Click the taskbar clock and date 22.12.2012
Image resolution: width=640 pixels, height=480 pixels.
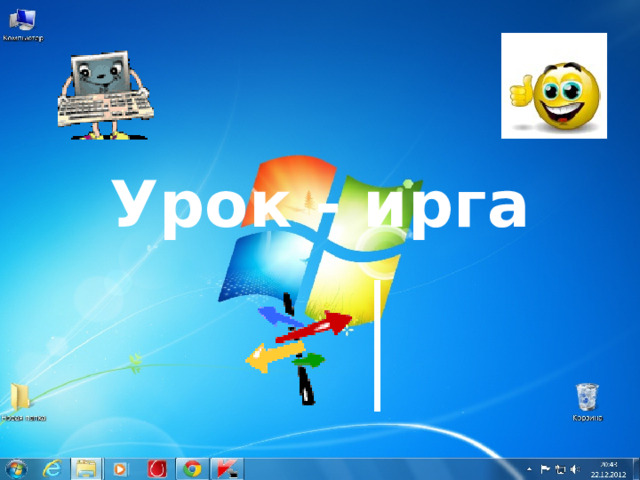609,469
